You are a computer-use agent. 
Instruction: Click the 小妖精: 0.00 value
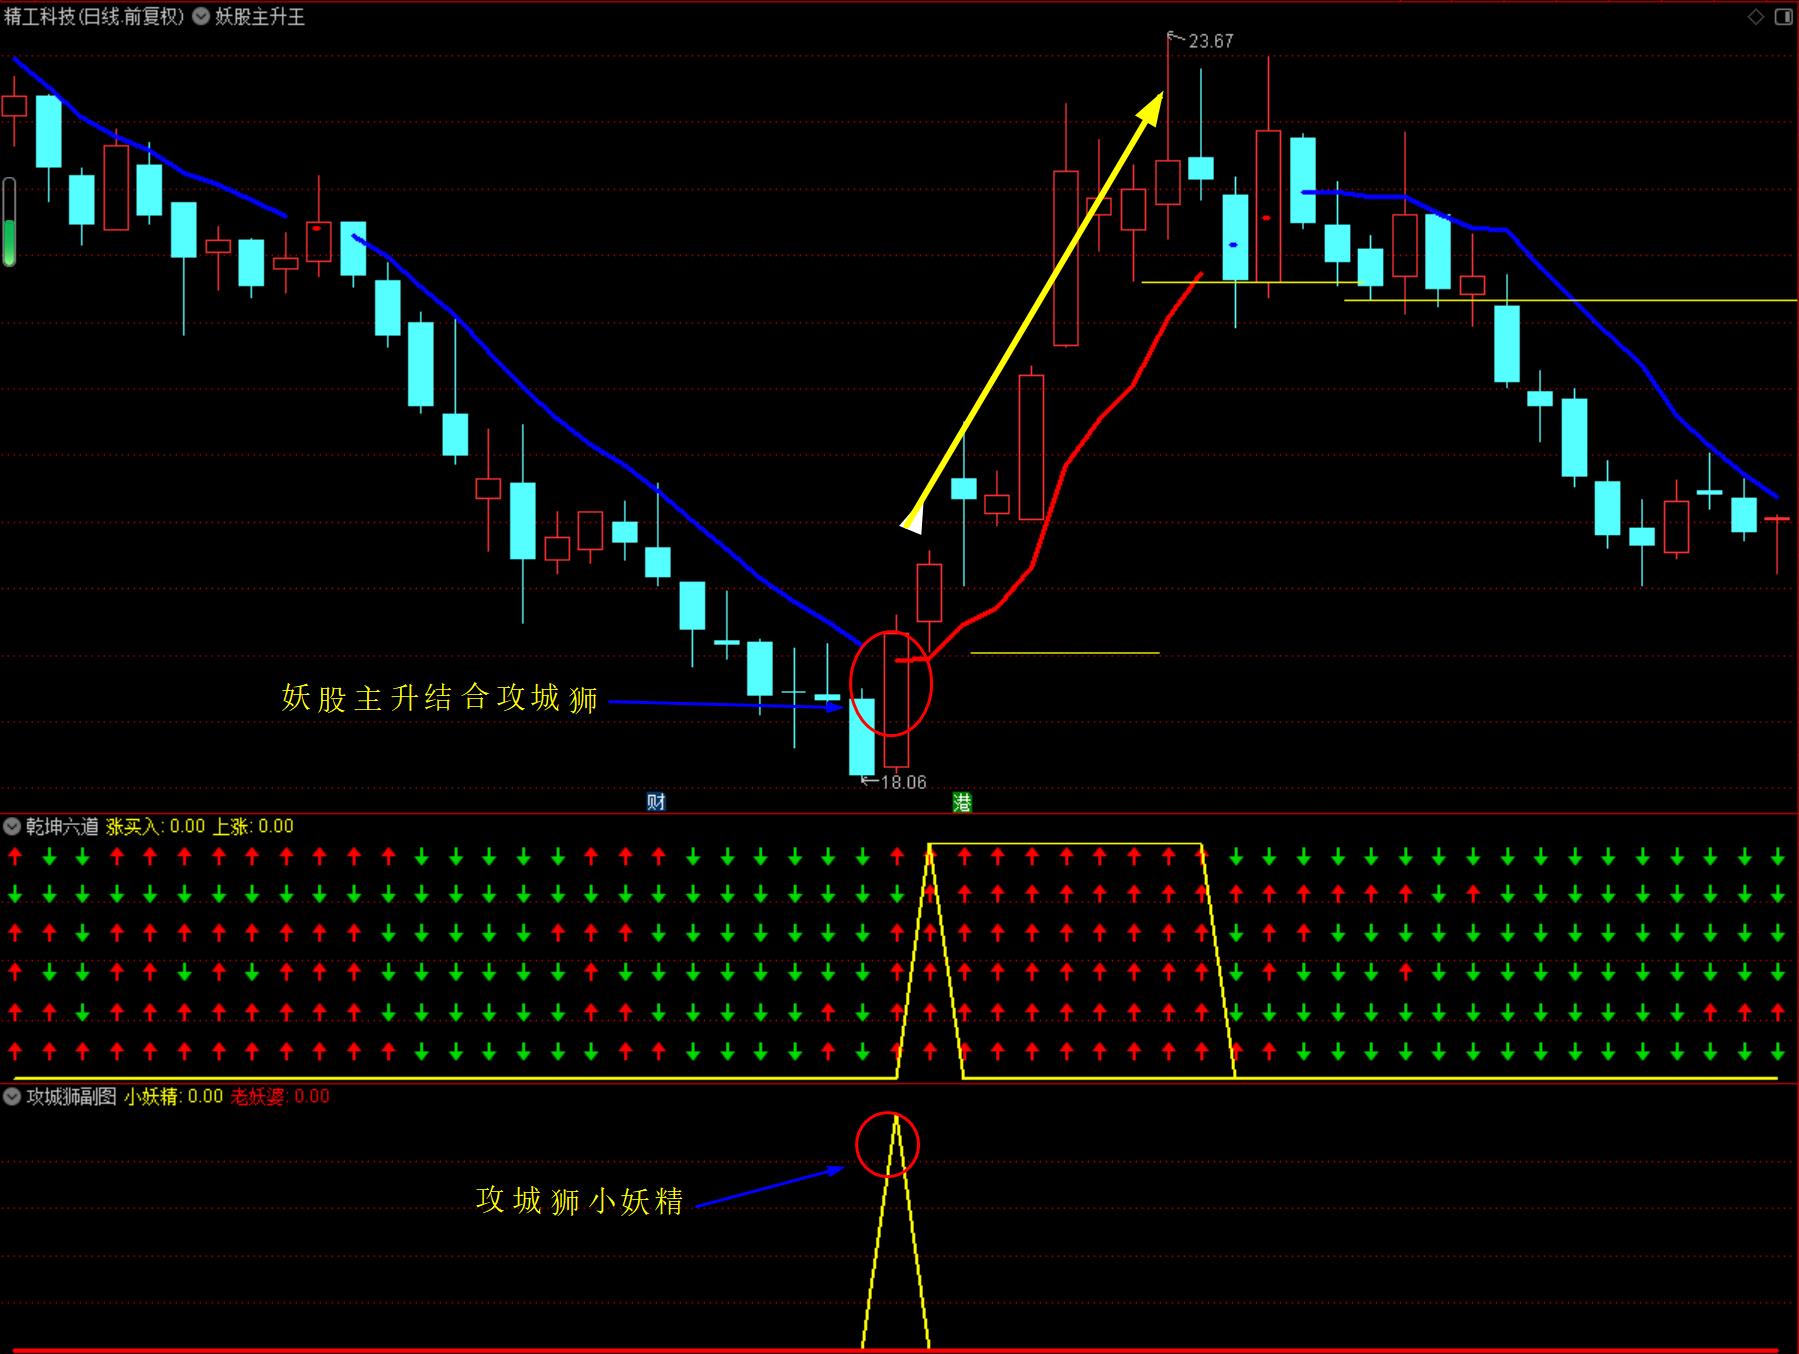click(x=173, y=1096)
